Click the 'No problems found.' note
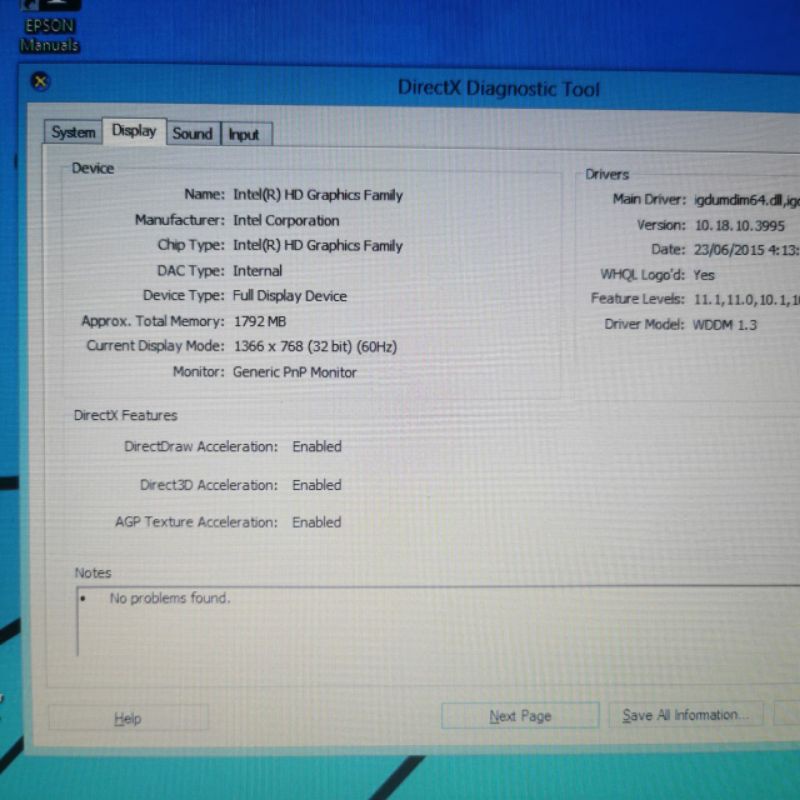Image resolution: width=800 pixels, height=800 pixels. pos(169,598)
